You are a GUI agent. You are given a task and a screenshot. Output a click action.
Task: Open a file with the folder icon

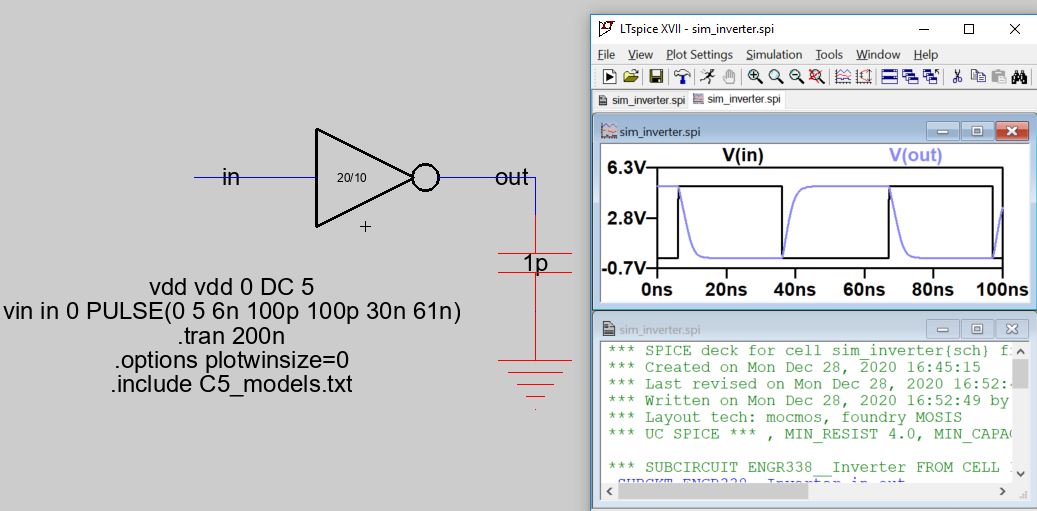pos(631,77)
